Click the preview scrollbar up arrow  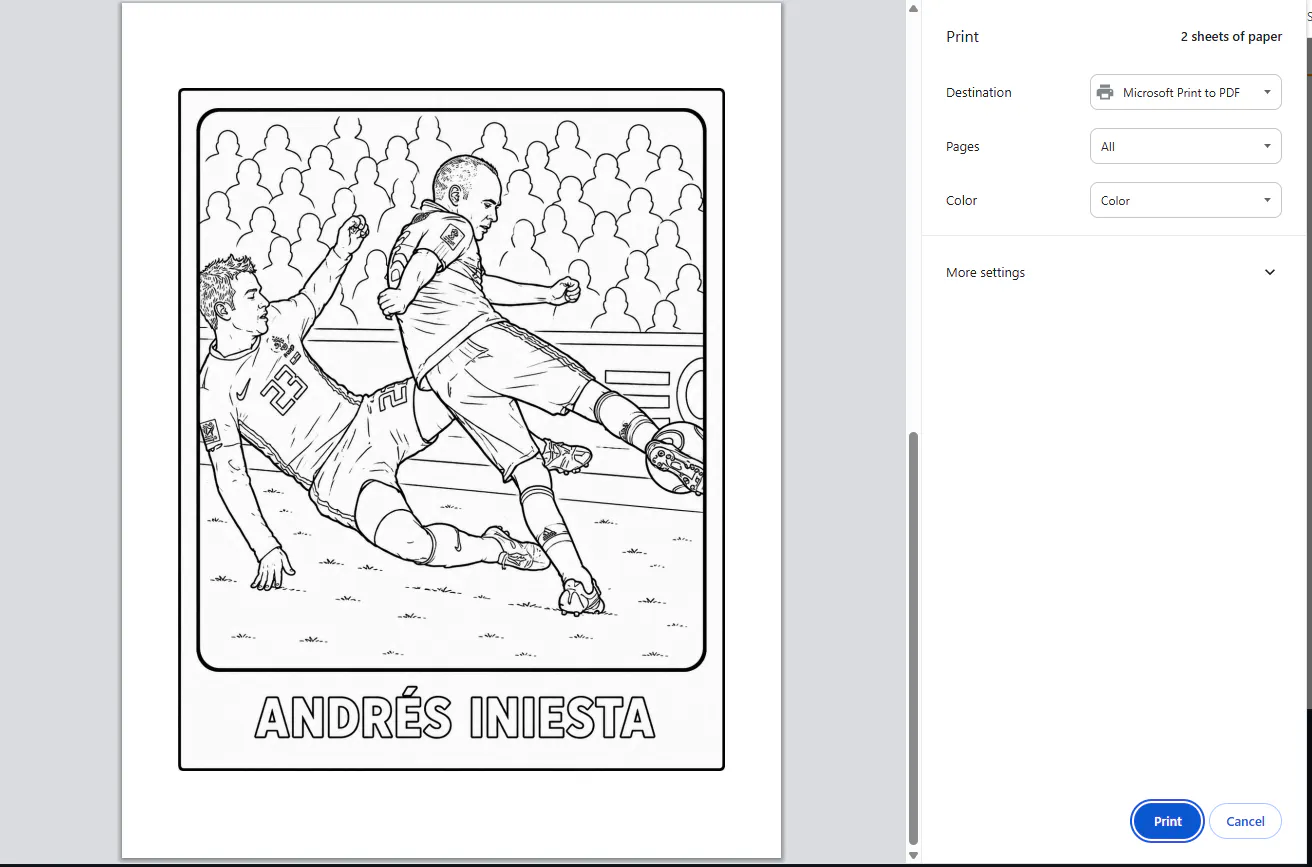click(912, 9)
